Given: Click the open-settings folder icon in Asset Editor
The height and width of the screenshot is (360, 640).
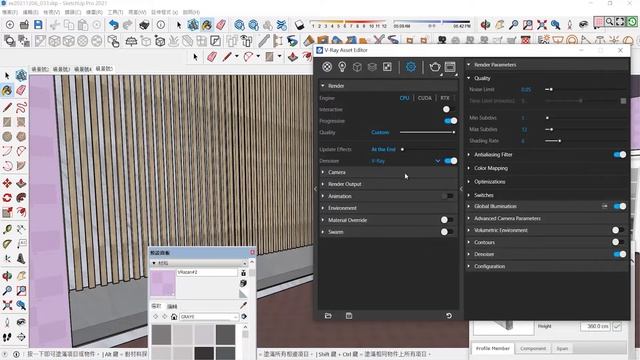Looking at the screenshot, I should point(328,316).
